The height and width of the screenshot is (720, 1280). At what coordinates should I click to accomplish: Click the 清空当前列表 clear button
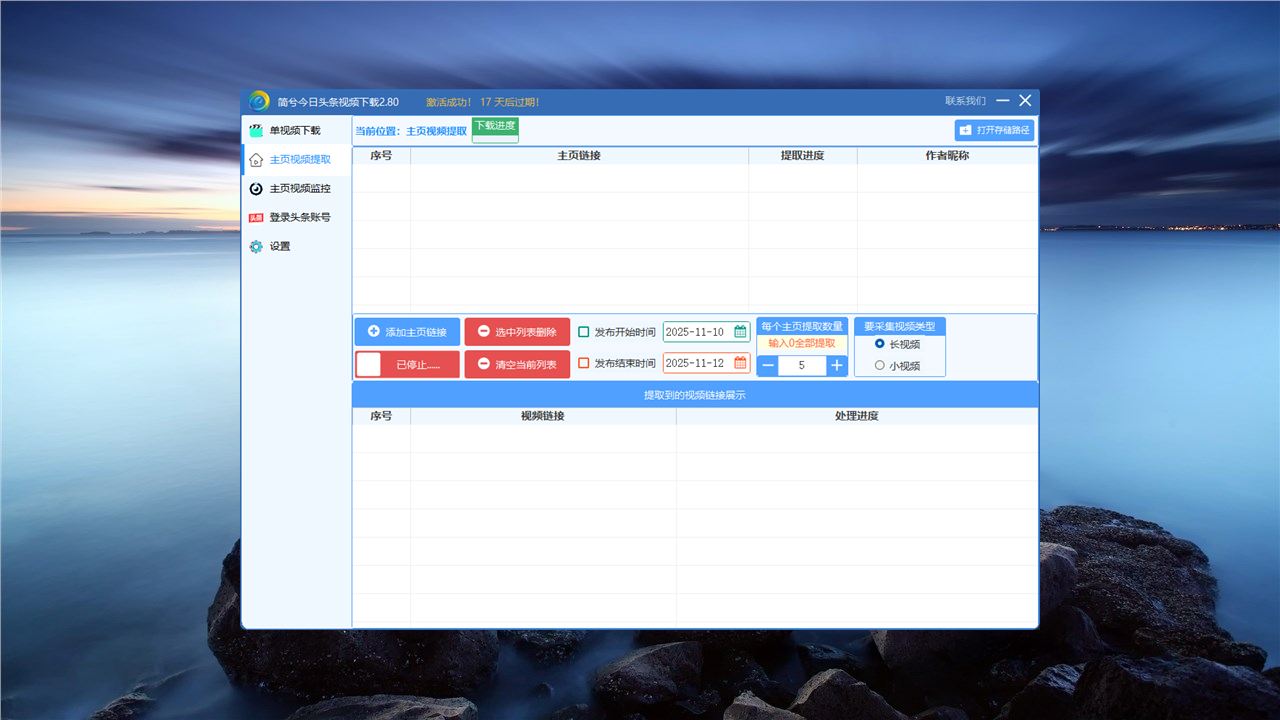click(x=517, y=364)
